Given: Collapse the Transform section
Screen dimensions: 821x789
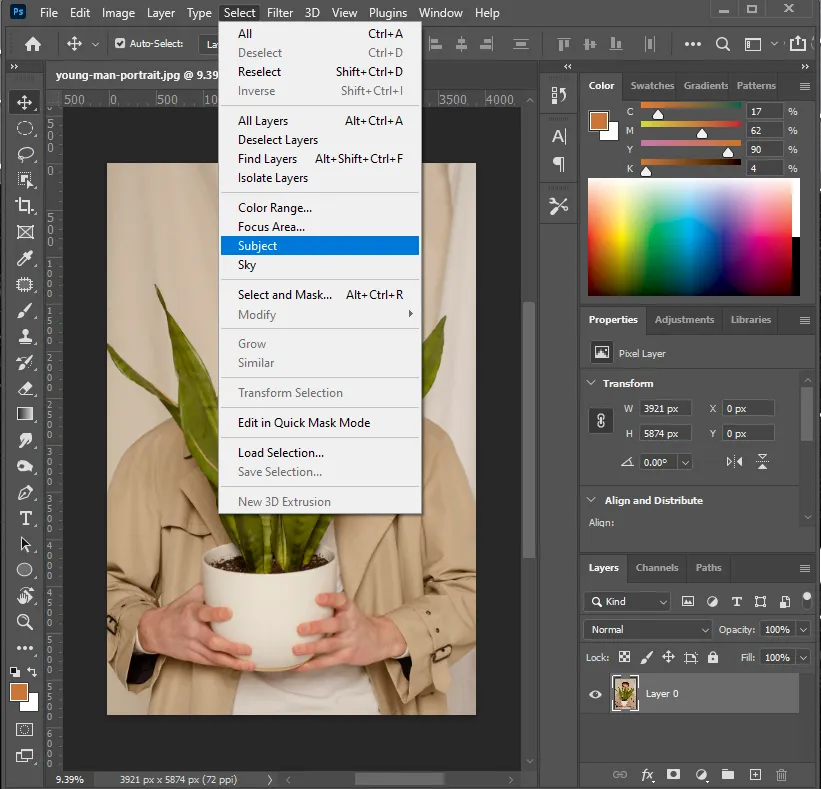Looking at the screenshot, I should tap(590, 384).
